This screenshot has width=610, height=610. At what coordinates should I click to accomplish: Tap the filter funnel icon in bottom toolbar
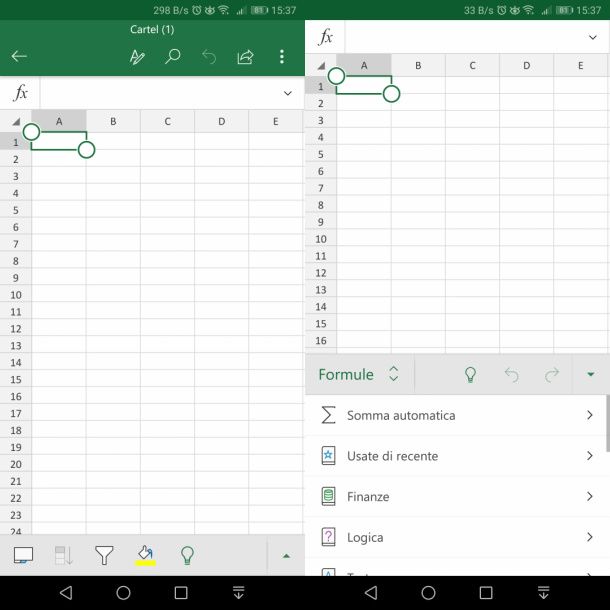pos(104,555)
